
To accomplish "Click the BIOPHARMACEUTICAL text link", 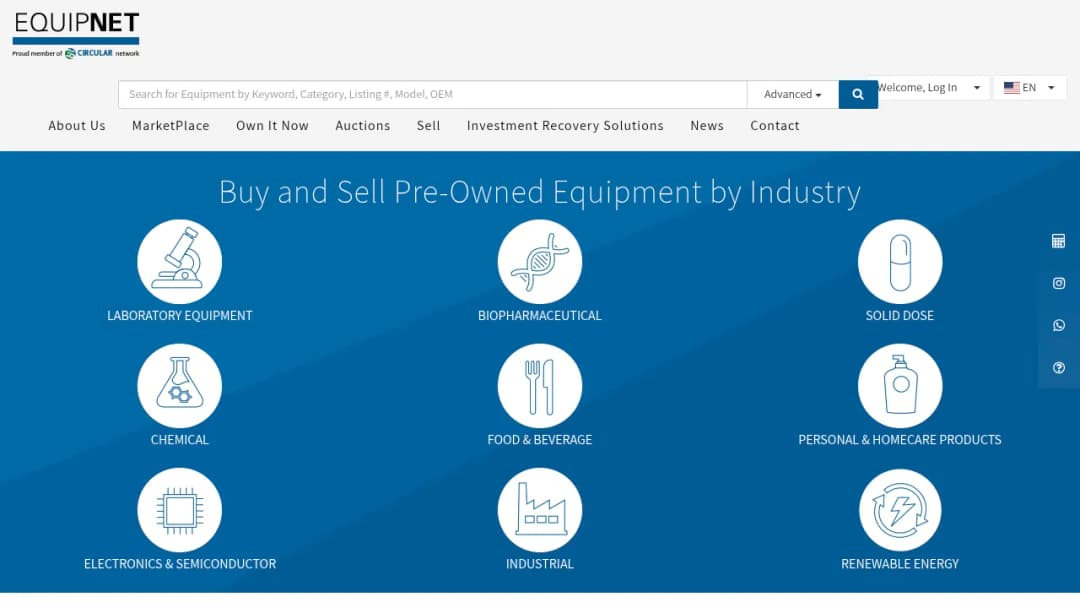I will (x=540, y=315).
